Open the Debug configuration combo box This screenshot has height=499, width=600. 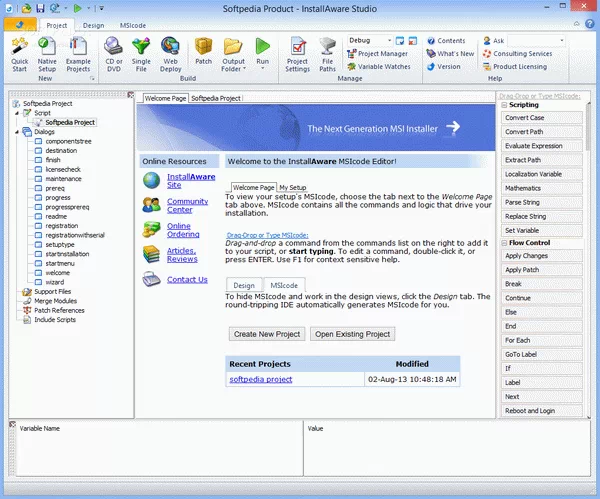[x=381, y=40]
